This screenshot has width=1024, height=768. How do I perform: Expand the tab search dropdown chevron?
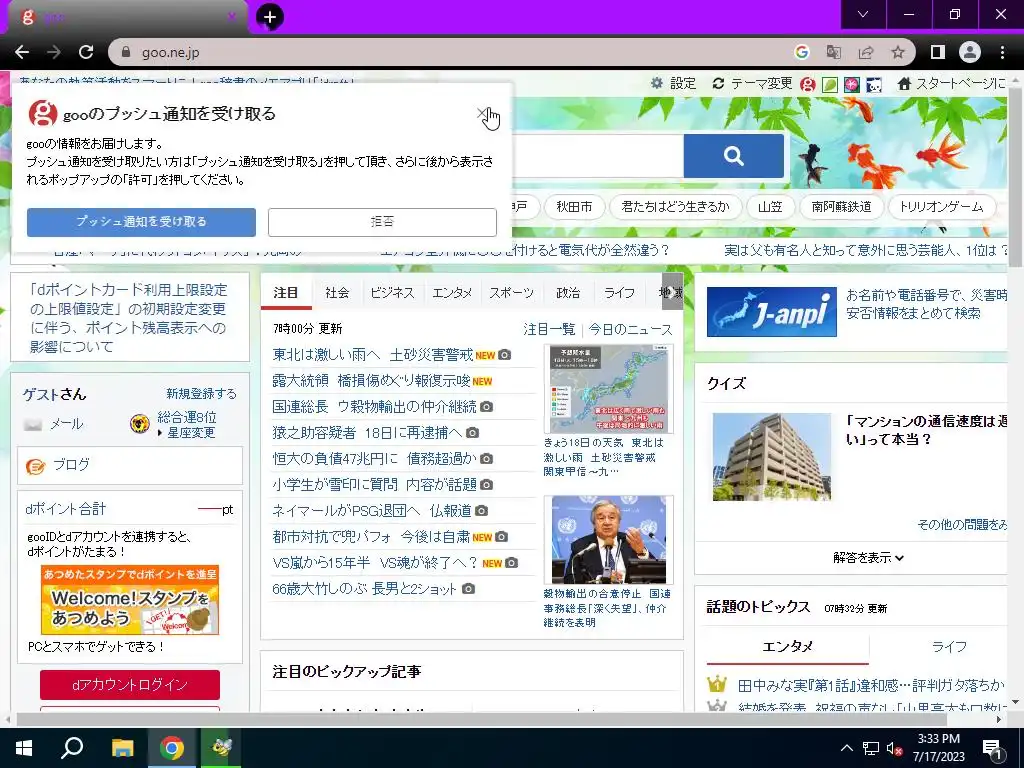(x=863, y=14)
